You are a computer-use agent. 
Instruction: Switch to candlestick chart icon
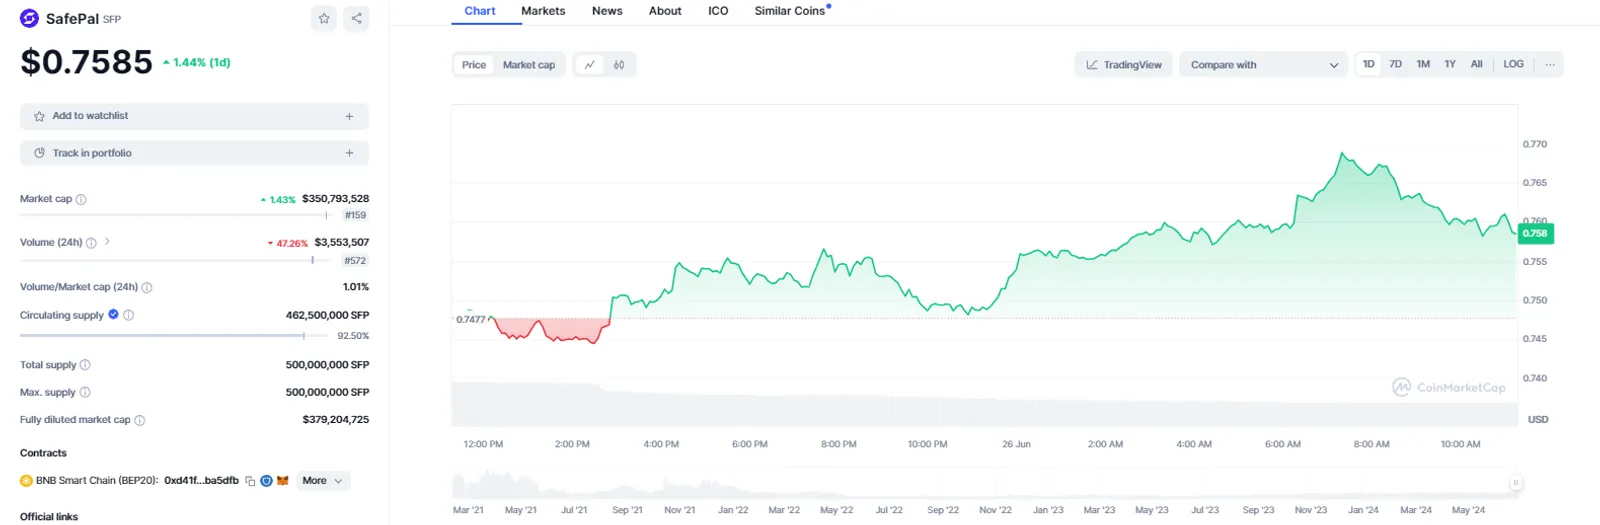point(619,65)
